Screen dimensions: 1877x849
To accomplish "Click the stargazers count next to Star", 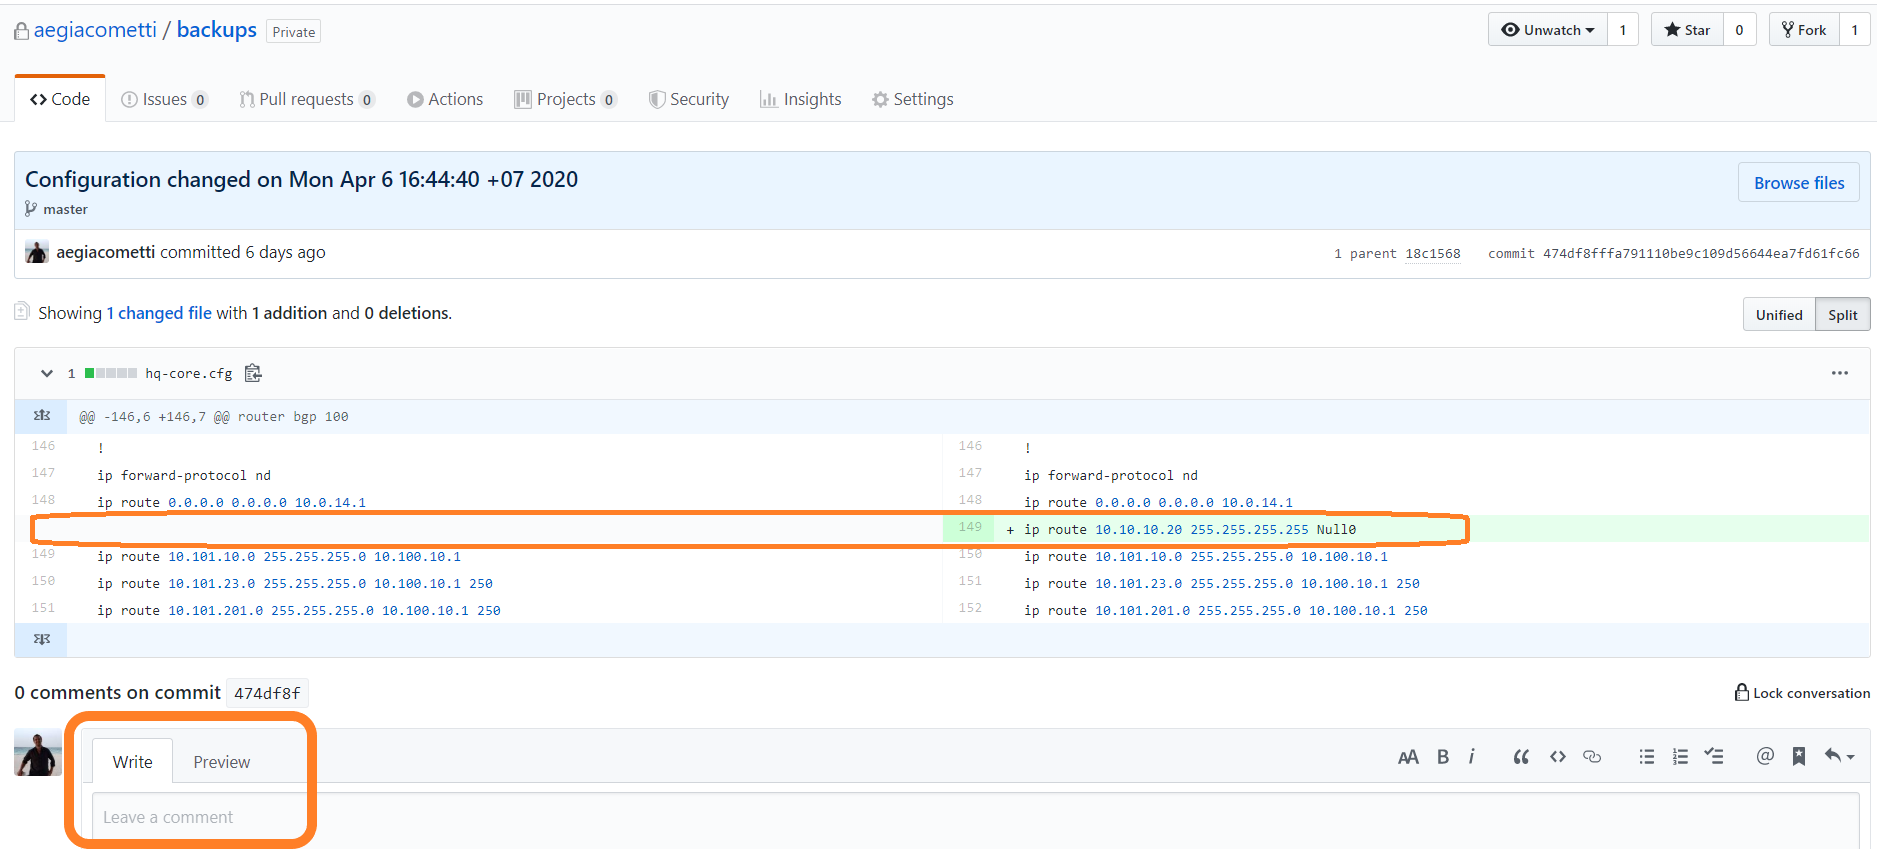I will 1739,30.
